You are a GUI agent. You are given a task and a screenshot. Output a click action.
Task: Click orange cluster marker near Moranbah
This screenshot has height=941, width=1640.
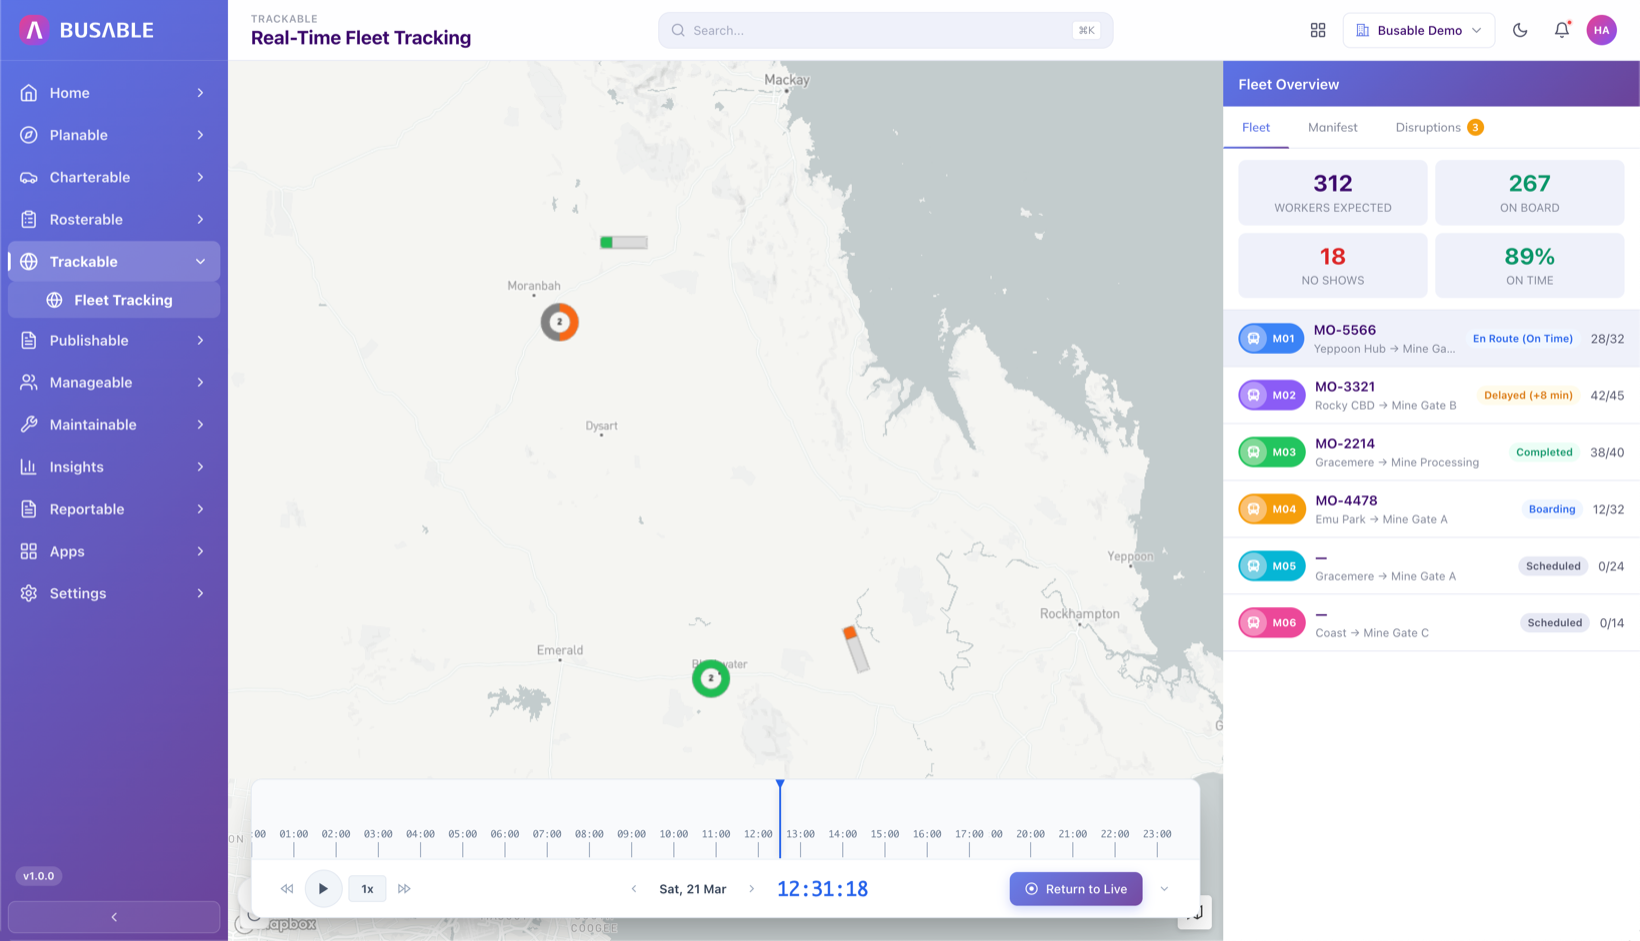click(560, 322)
